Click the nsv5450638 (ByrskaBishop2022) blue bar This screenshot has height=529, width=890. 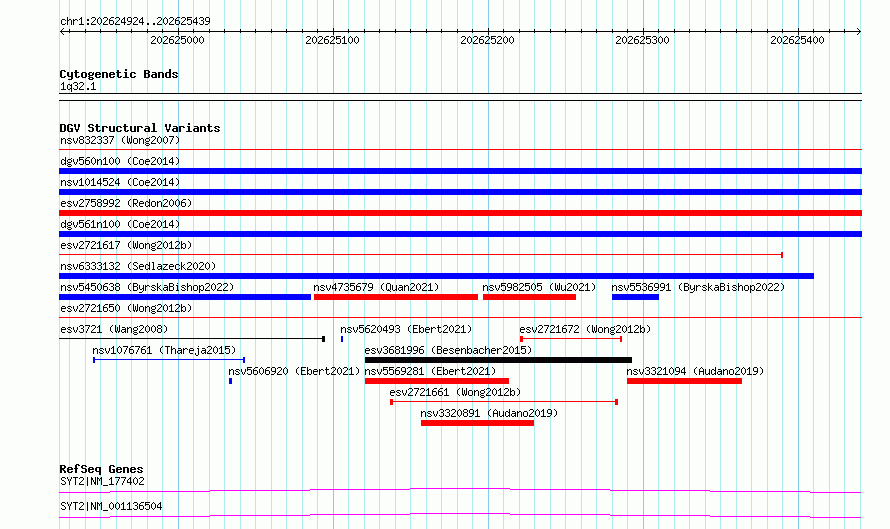pyautogui.click(x=185, y=297)
